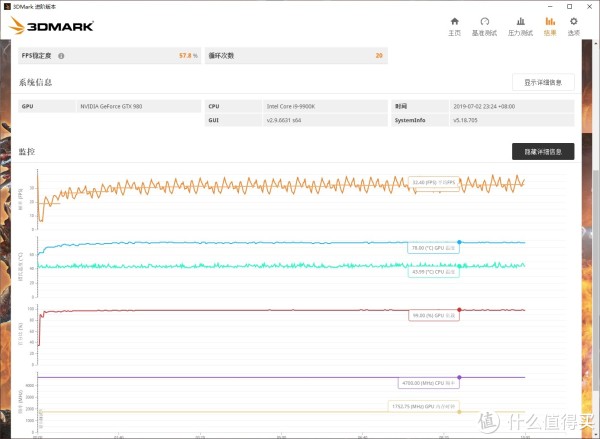Click the info icon beside FPS稳定度

61,56
